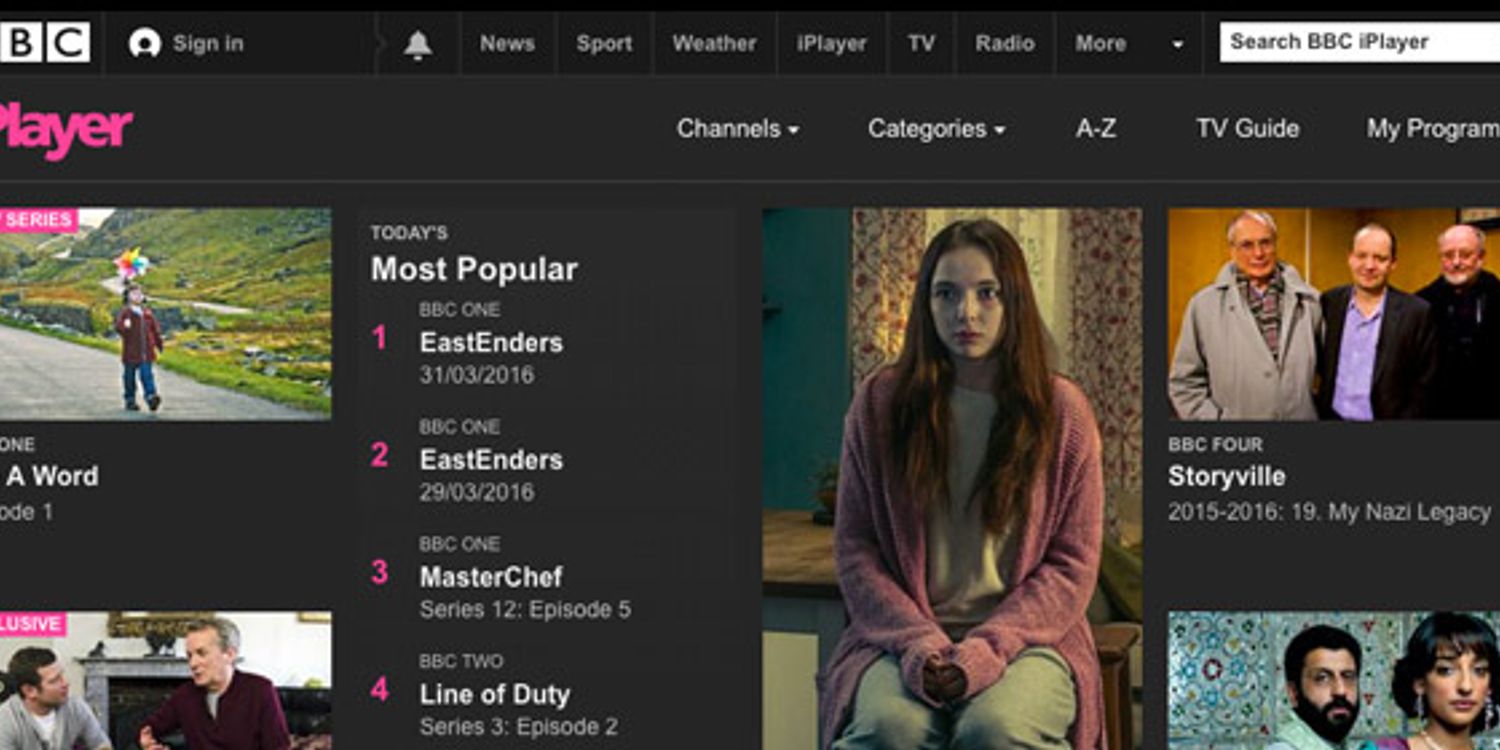Select iPlayer in the top navigation
This screenshot has width=1500, height=750.
pos(831,43)
